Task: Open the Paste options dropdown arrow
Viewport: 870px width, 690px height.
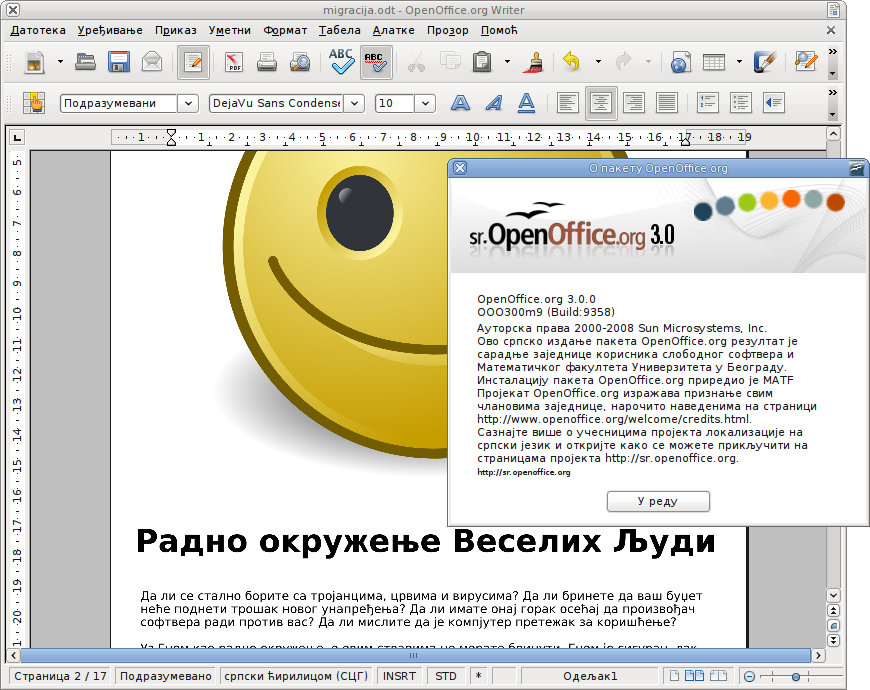Action: [x=507, y=62]
